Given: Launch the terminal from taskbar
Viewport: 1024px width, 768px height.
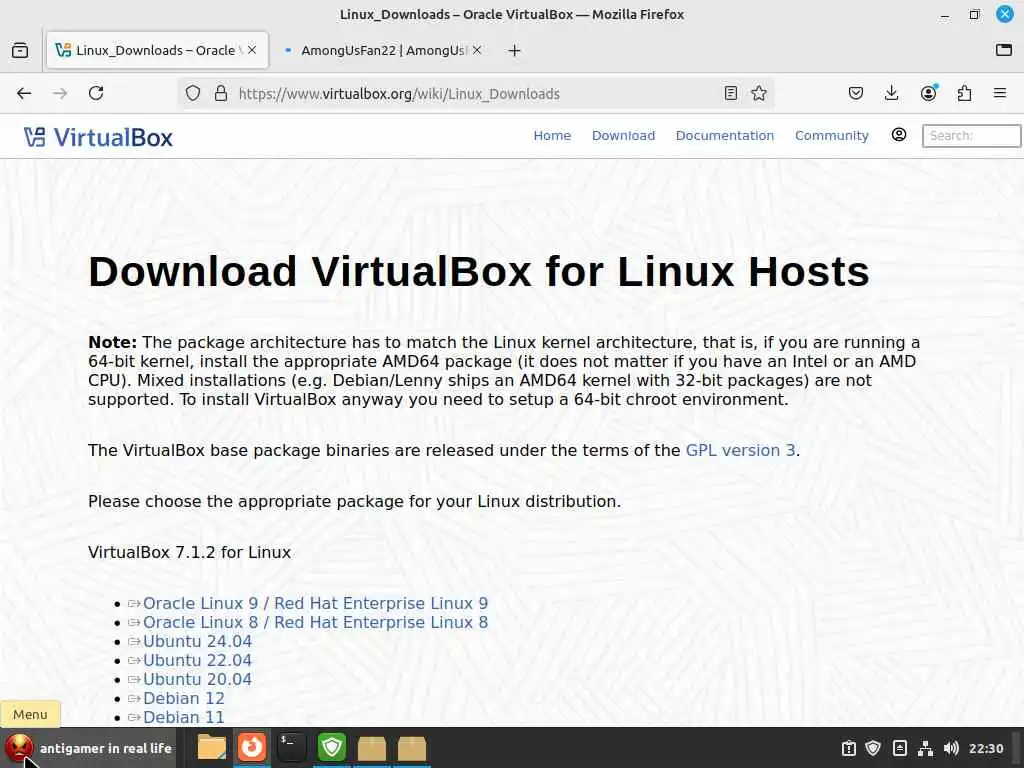Looking at the screenshot, I should [291, 748].
